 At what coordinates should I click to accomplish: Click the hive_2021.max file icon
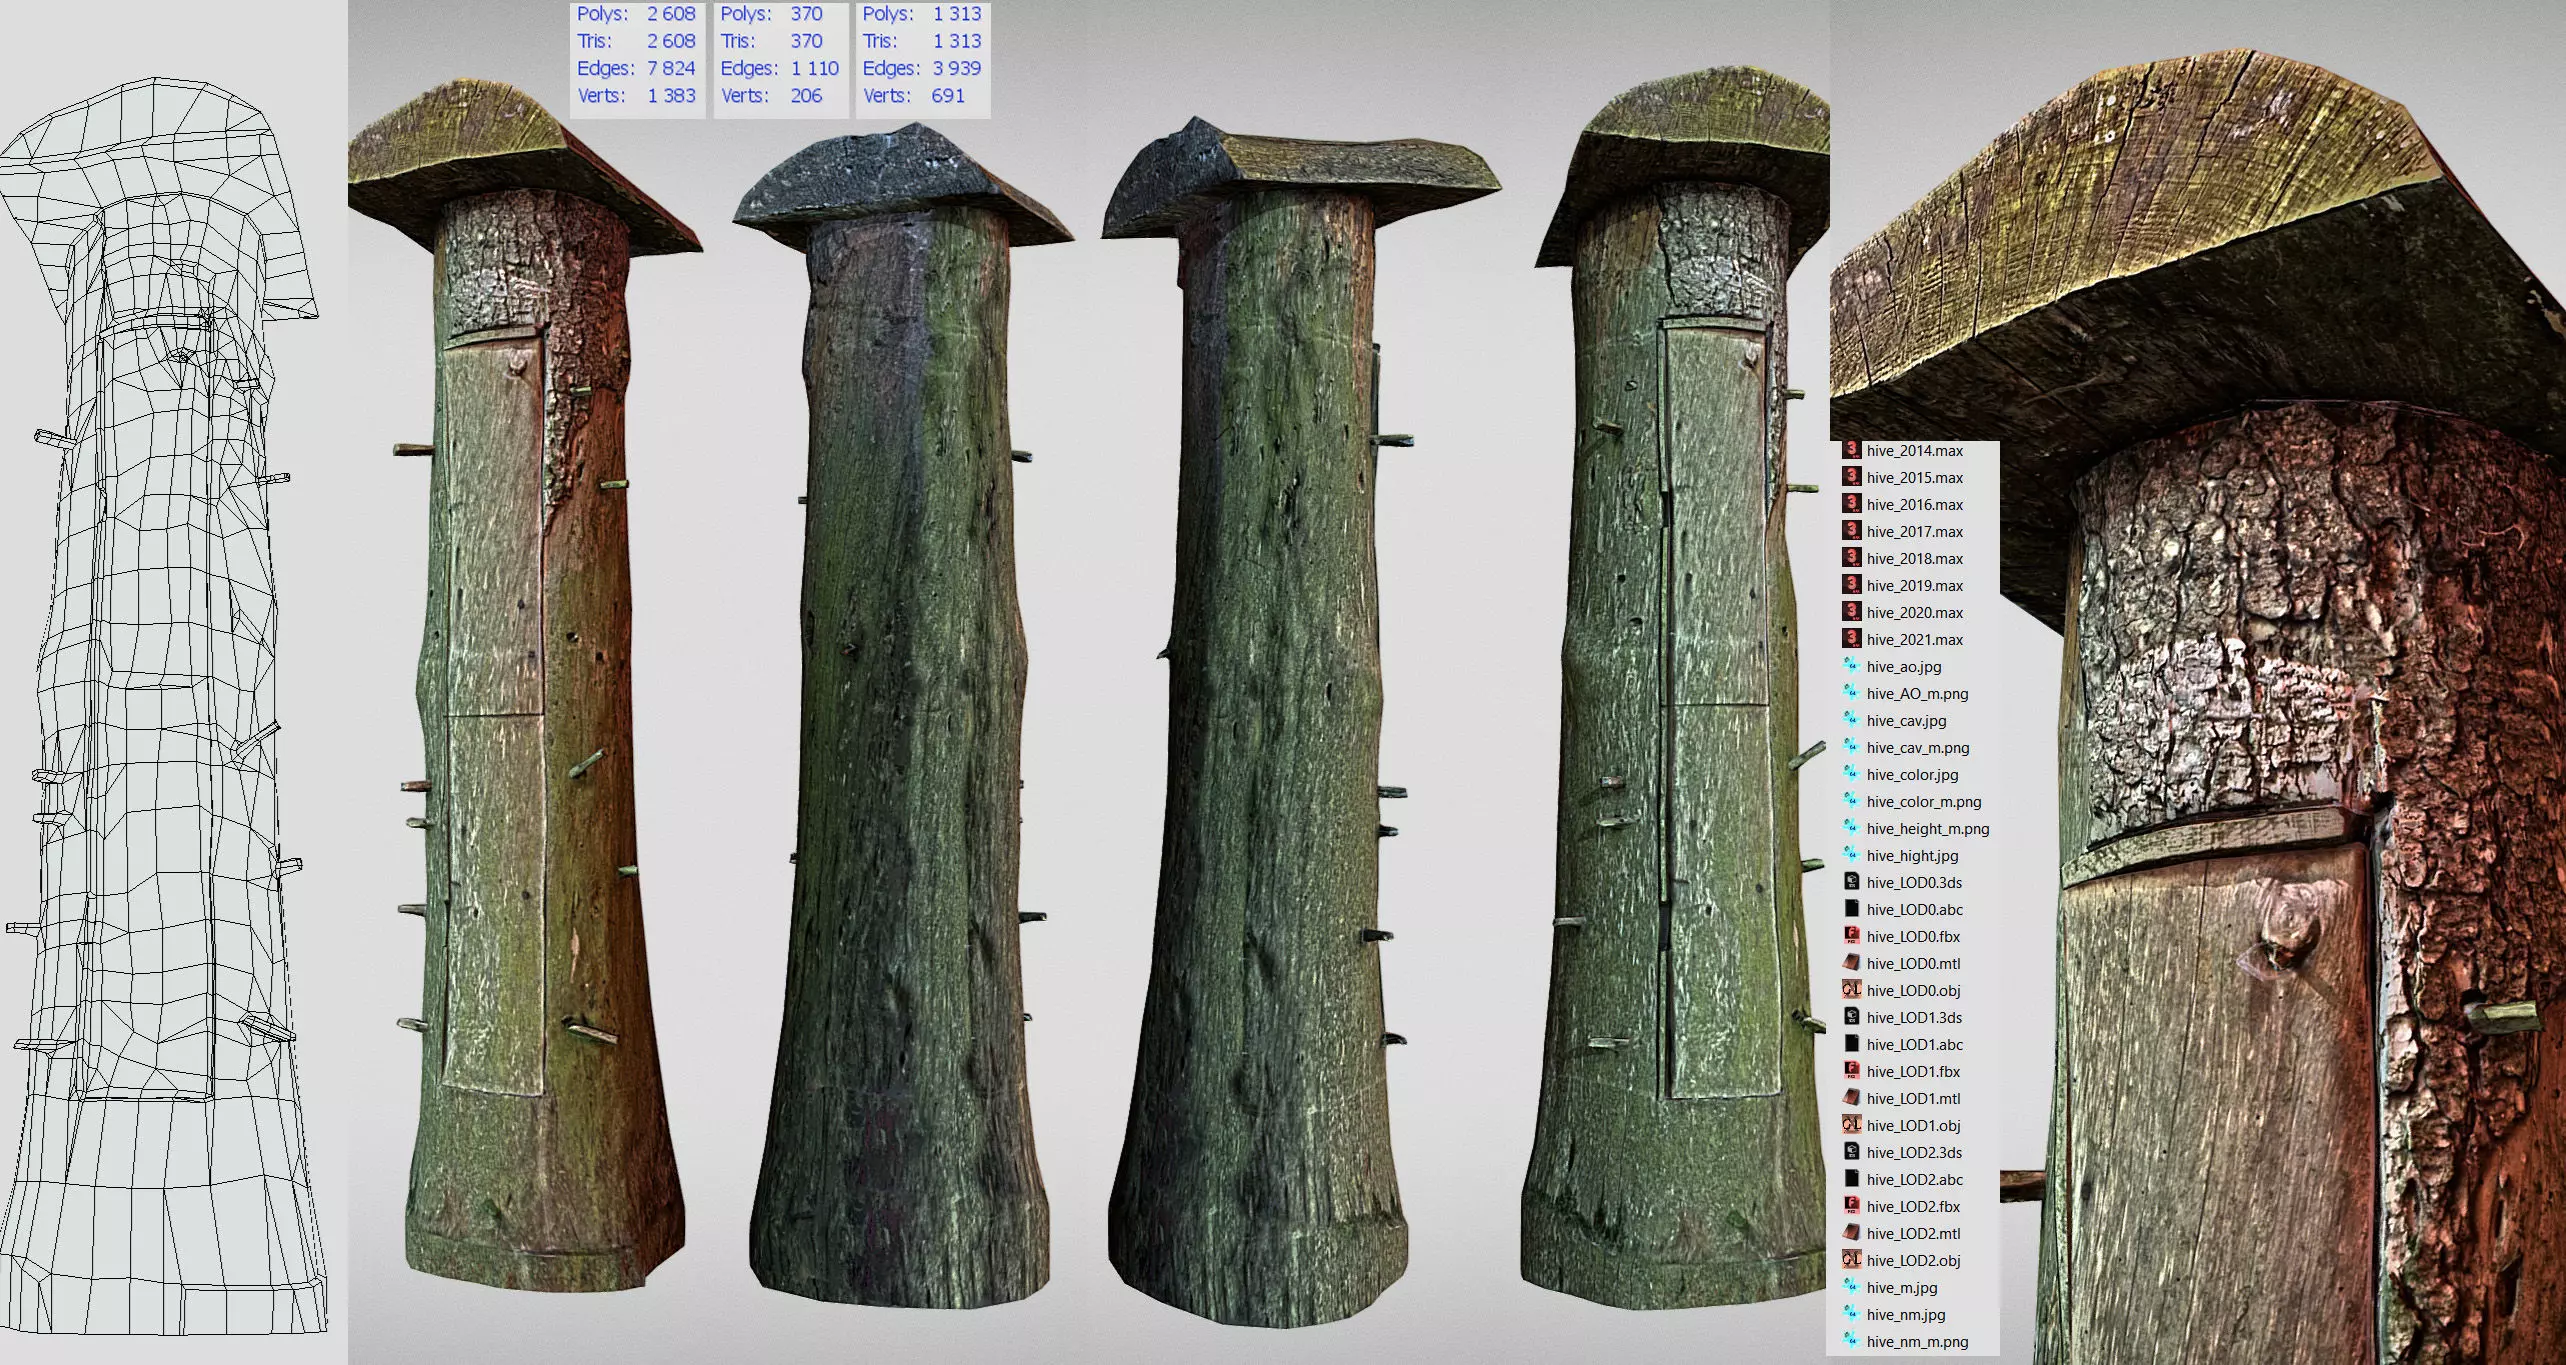[x=1851, y=639]
